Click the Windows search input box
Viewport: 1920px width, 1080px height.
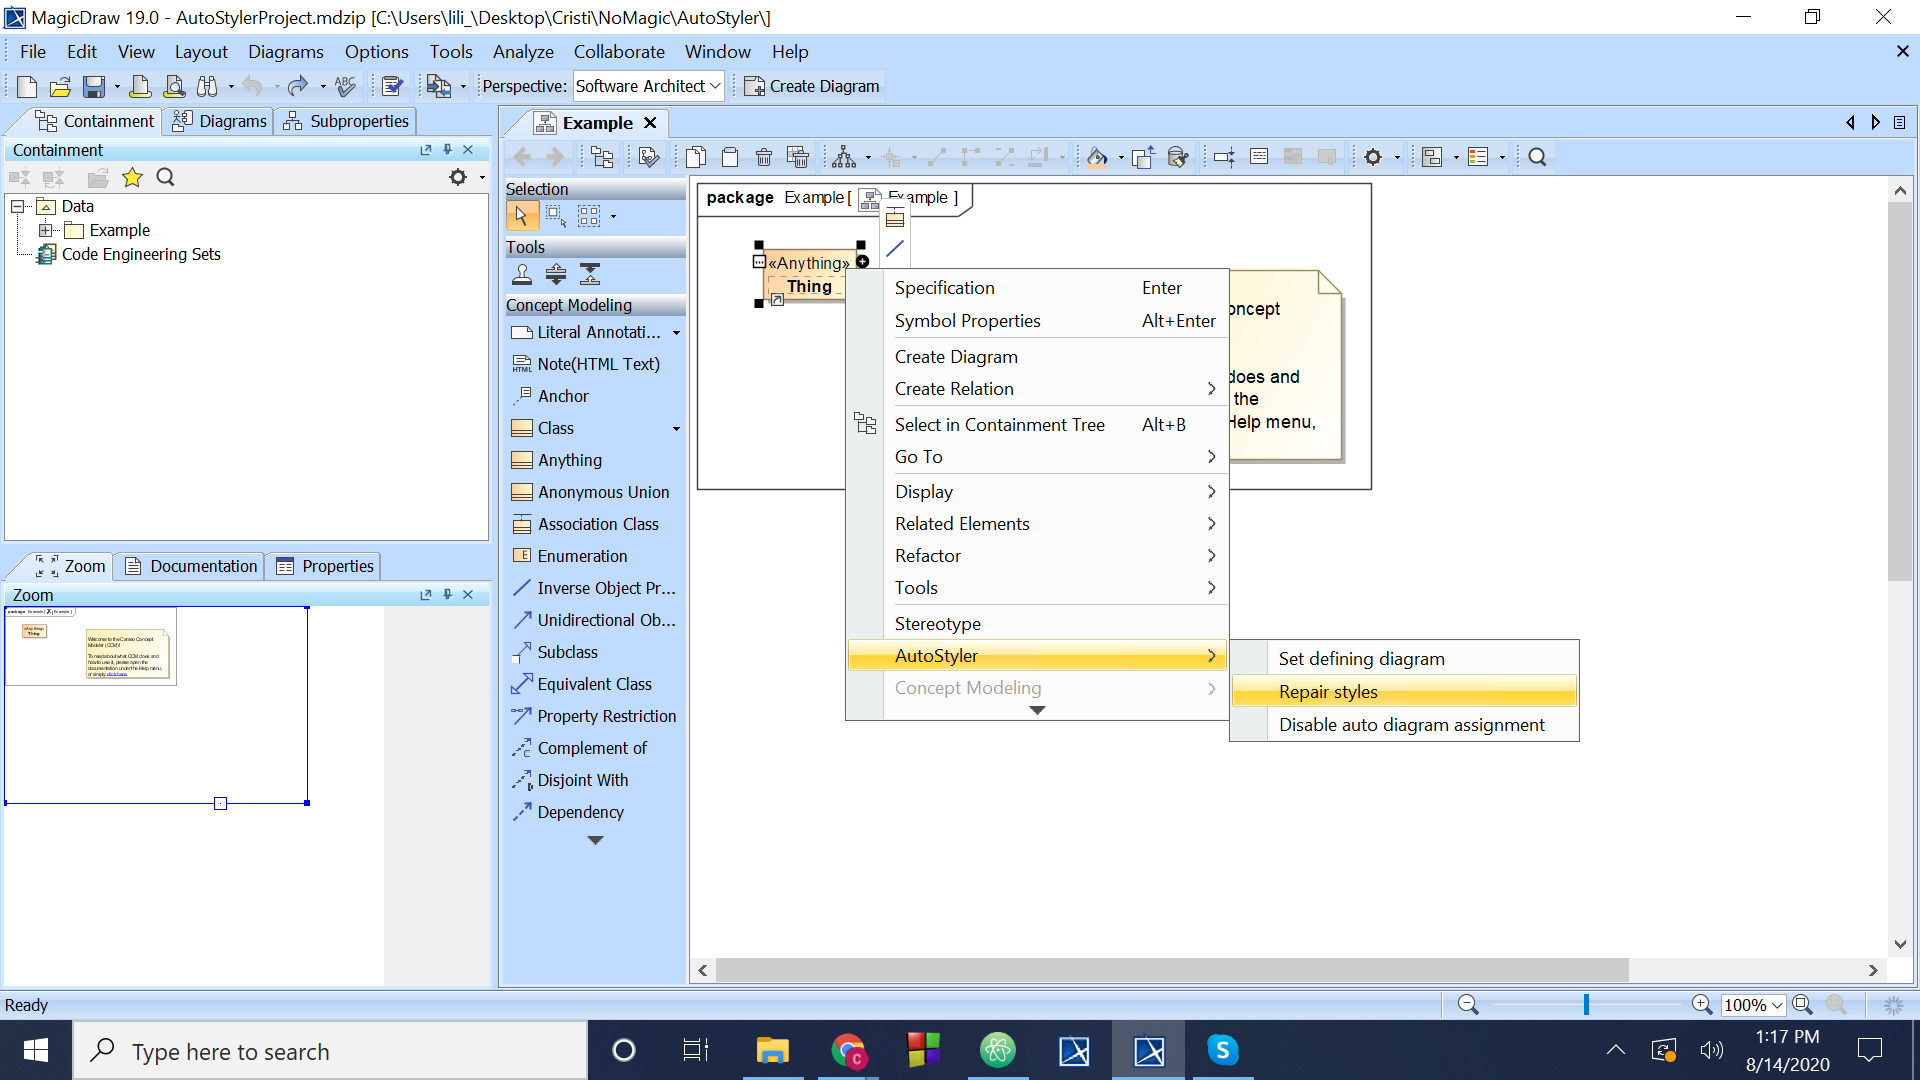tap(330, 1051)
